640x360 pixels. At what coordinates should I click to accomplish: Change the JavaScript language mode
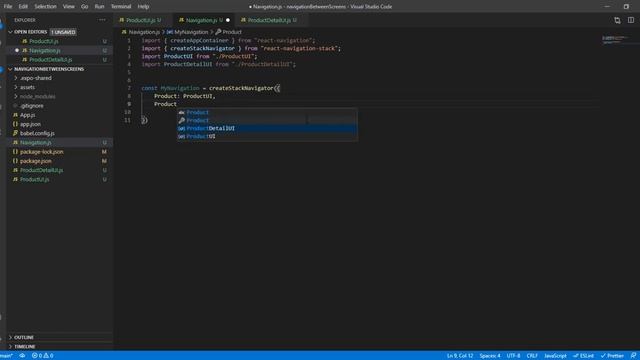pos(555,356)
